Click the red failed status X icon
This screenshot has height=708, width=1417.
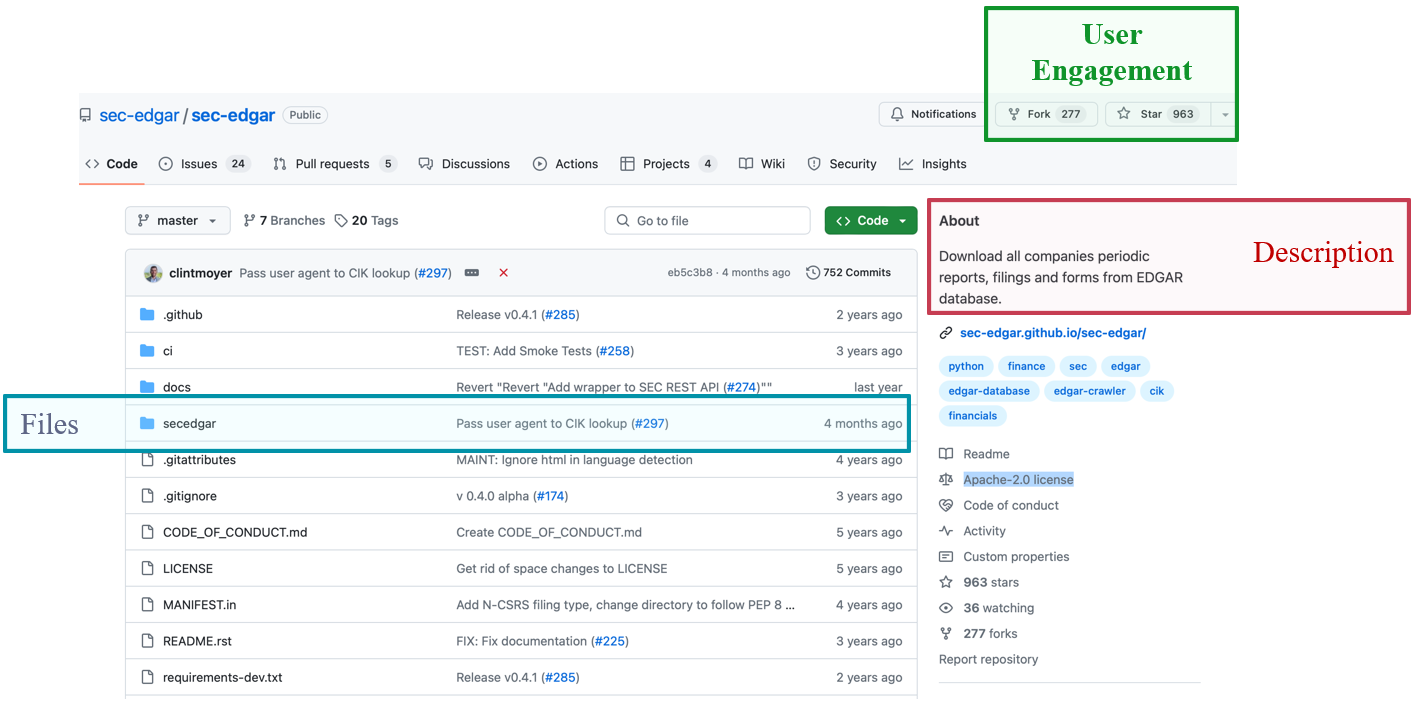503,273
